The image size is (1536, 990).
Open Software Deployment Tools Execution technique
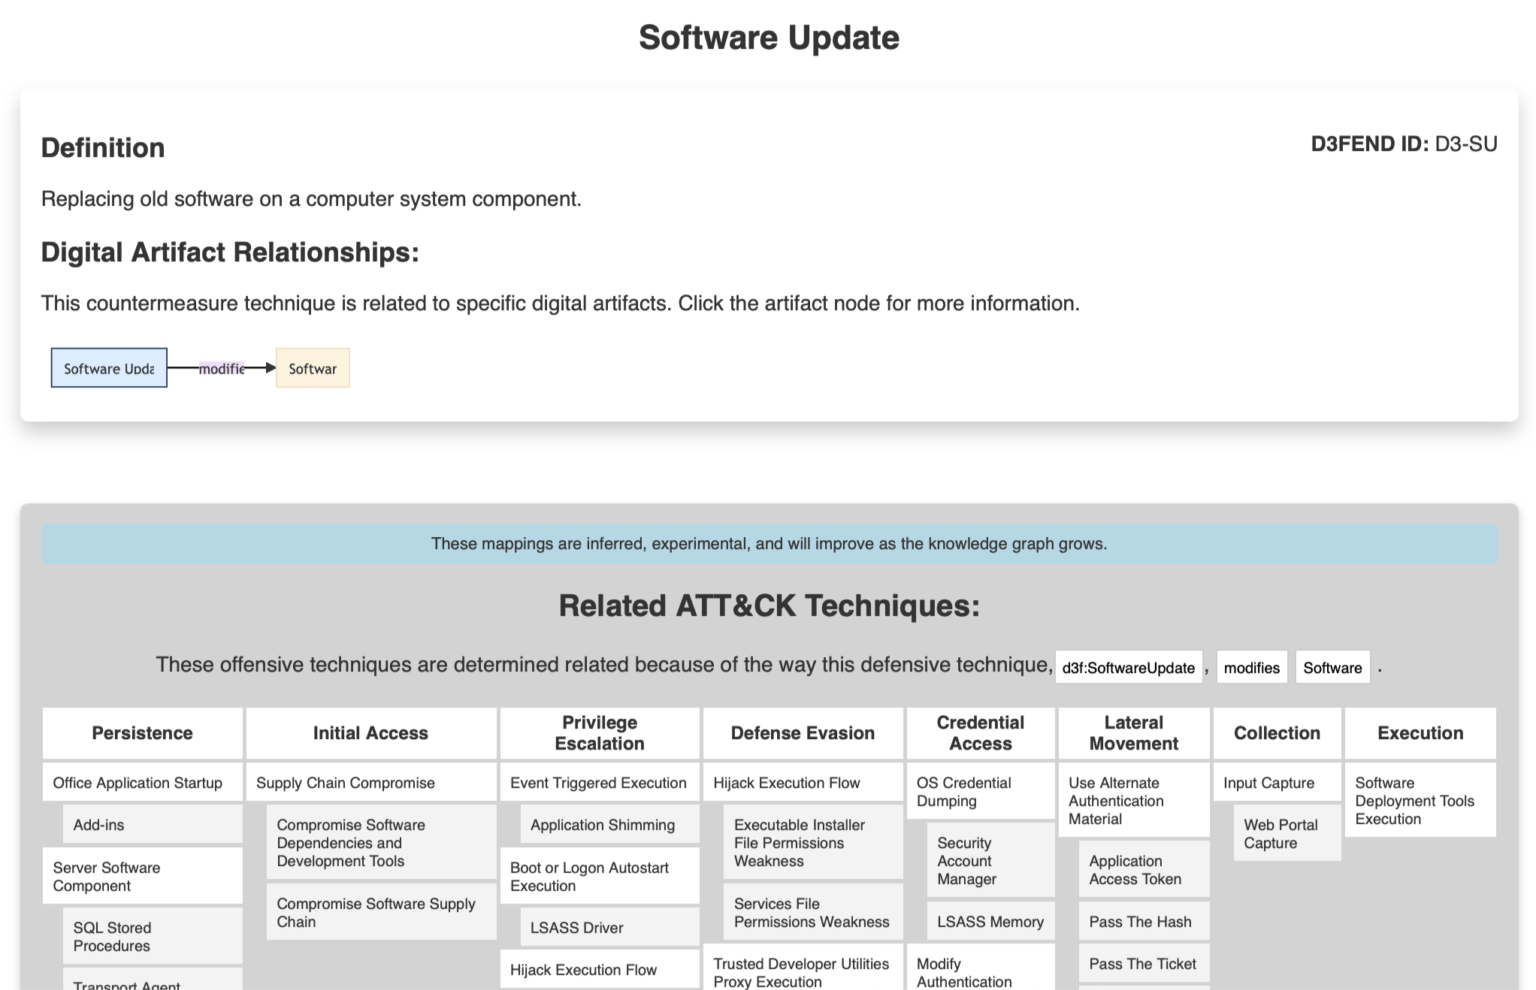click(x=1414, y=800)
